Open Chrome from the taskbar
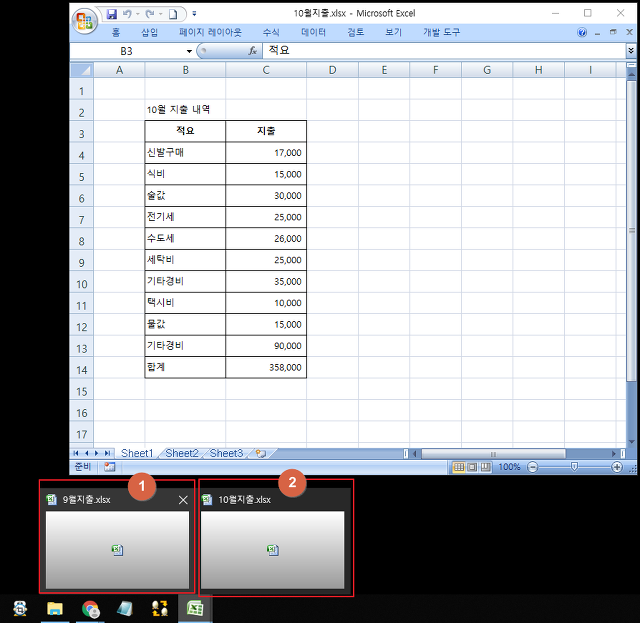 (x=91, y=608)
